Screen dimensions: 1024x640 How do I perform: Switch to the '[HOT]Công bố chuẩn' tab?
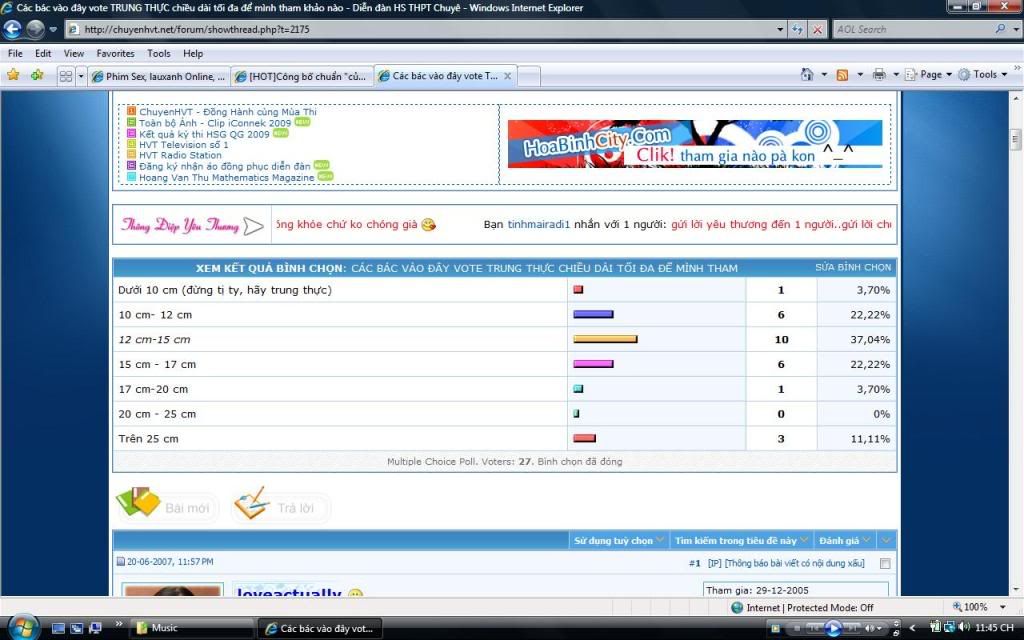point(302,76)
